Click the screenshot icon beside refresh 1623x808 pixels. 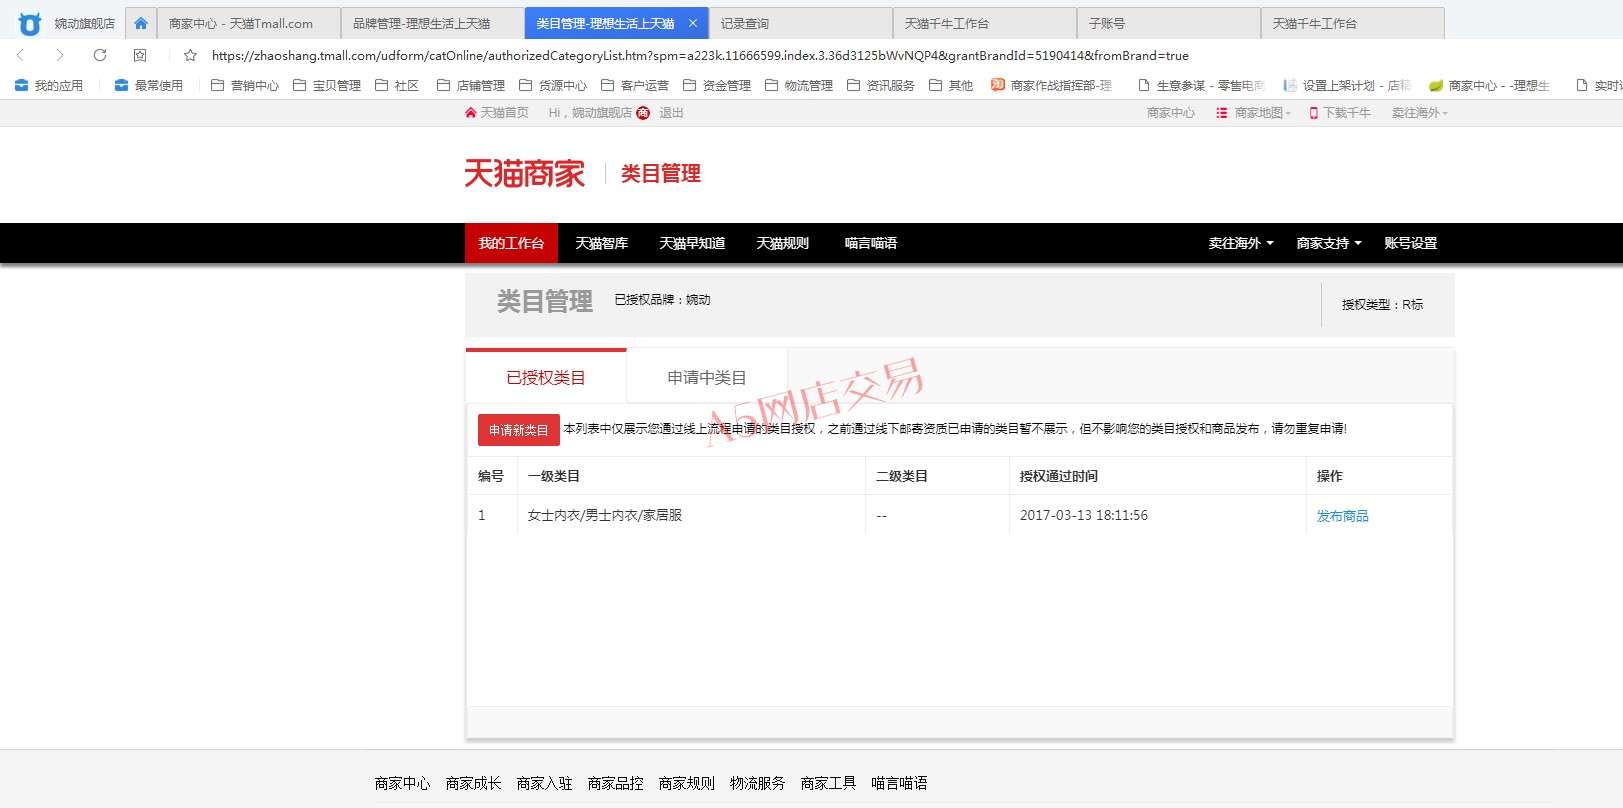140,55
